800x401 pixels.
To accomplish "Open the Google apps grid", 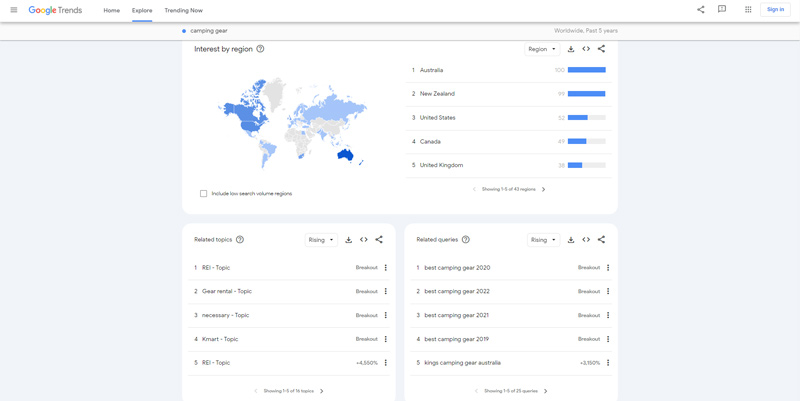I will coord(748,10).
